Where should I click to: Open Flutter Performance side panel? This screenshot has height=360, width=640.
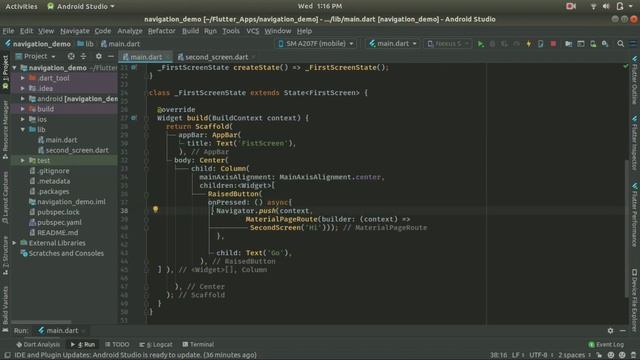click(635, 215)
